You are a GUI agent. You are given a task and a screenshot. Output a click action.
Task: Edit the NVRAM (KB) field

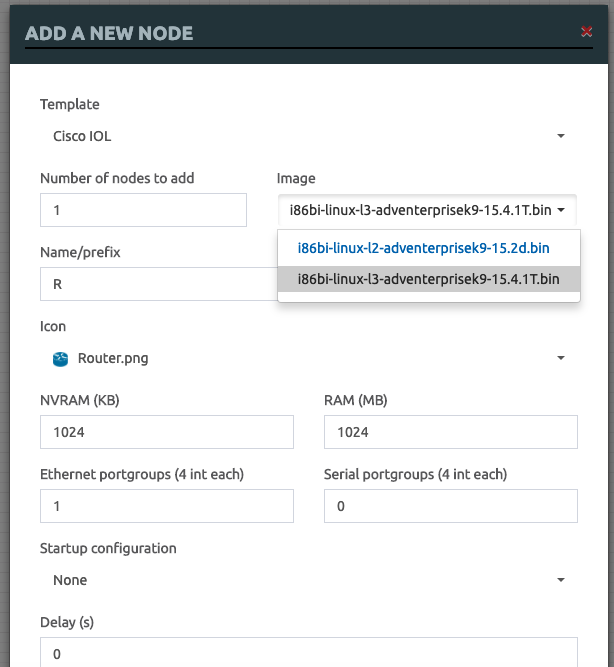[x=167, y=432]
